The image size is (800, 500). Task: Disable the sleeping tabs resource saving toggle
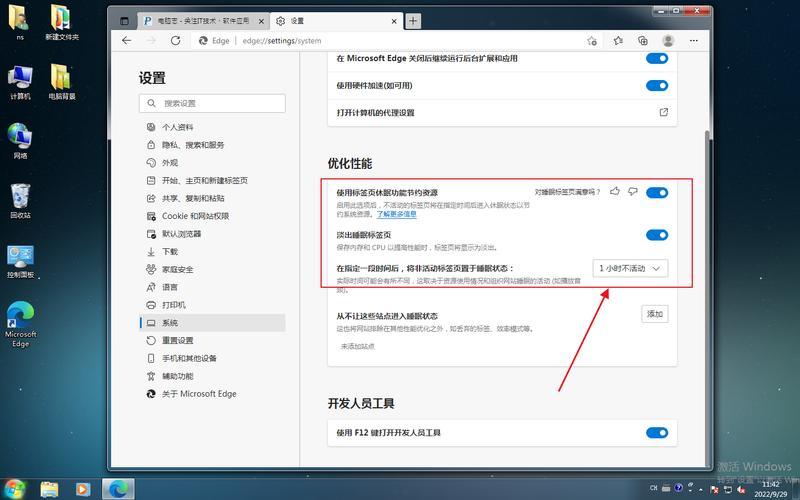point(656,192)
